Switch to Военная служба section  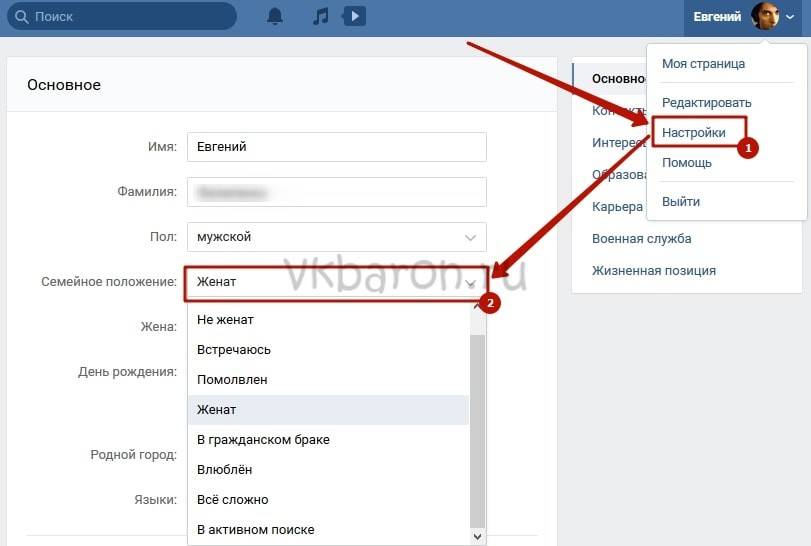click(x=641, y=238)
